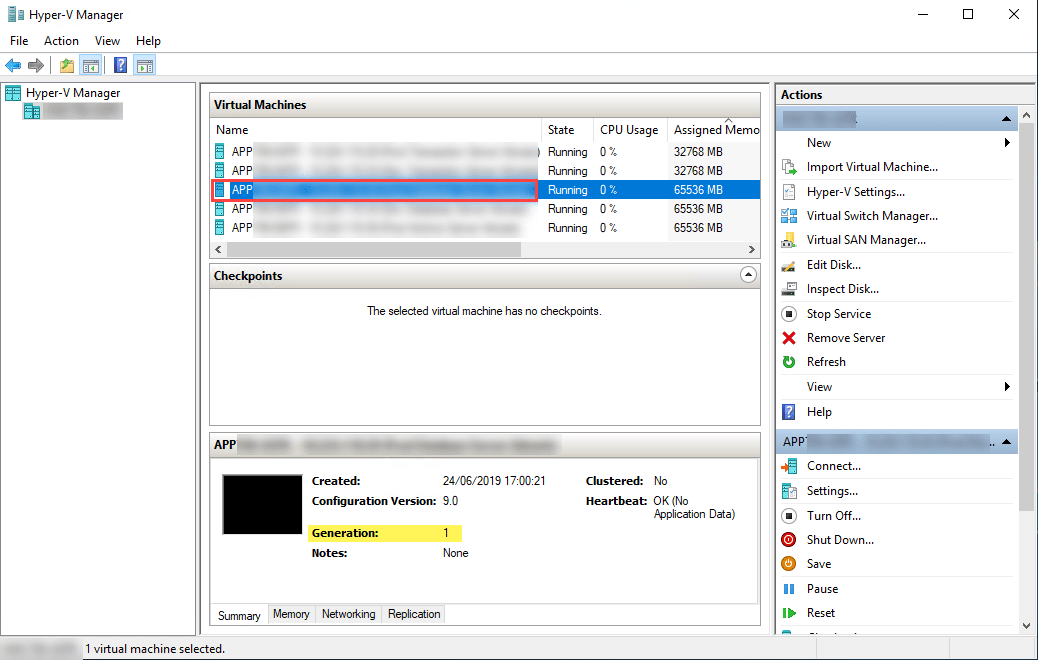Click the horizontal scrollbar thumb in VM list
Viewport: 1038px width, 660px height.
click(374, 250)
